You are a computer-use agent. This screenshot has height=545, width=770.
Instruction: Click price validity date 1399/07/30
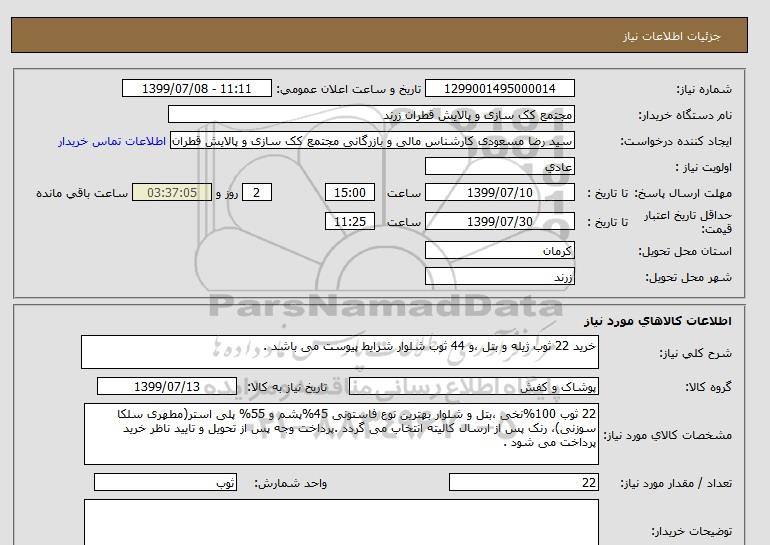[501, 220]
